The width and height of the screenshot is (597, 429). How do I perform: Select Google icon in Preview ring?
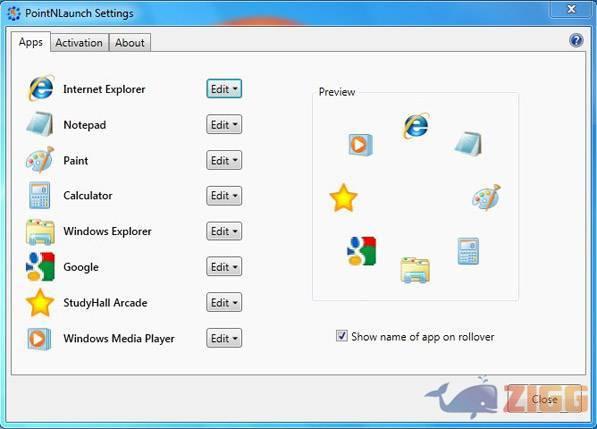pyautogui.click(x=362, y=251)
